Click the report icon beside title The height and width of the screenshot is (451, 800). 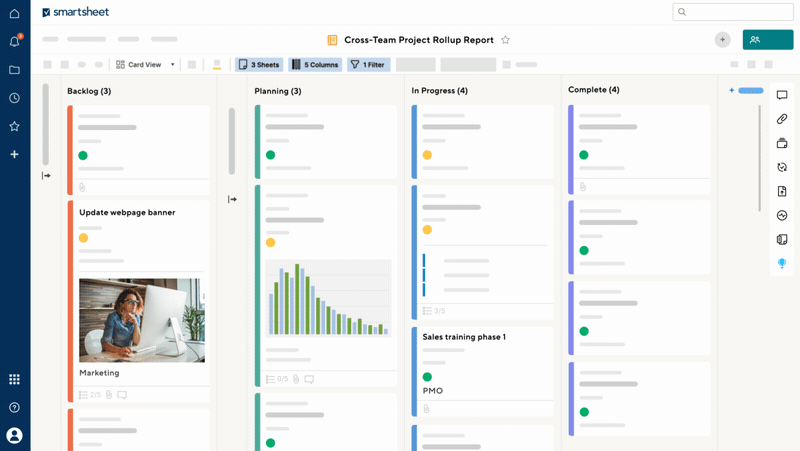[332, 40]
